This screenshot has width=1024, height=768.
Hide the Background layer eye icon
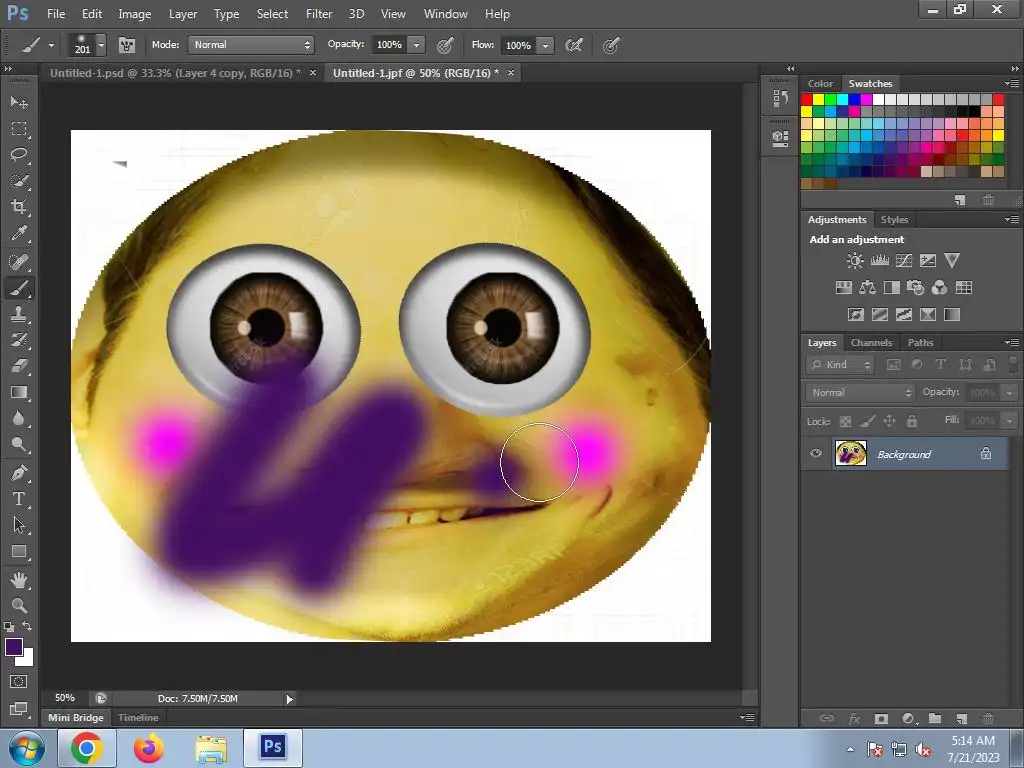816,453
